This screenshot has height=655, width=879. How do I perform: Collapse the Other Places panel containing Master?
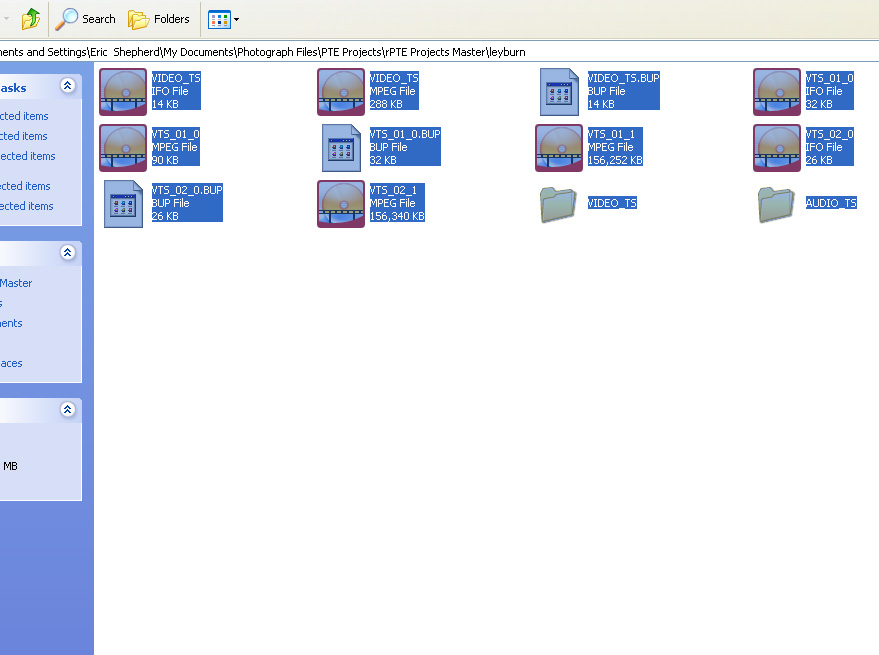[67, 253]
